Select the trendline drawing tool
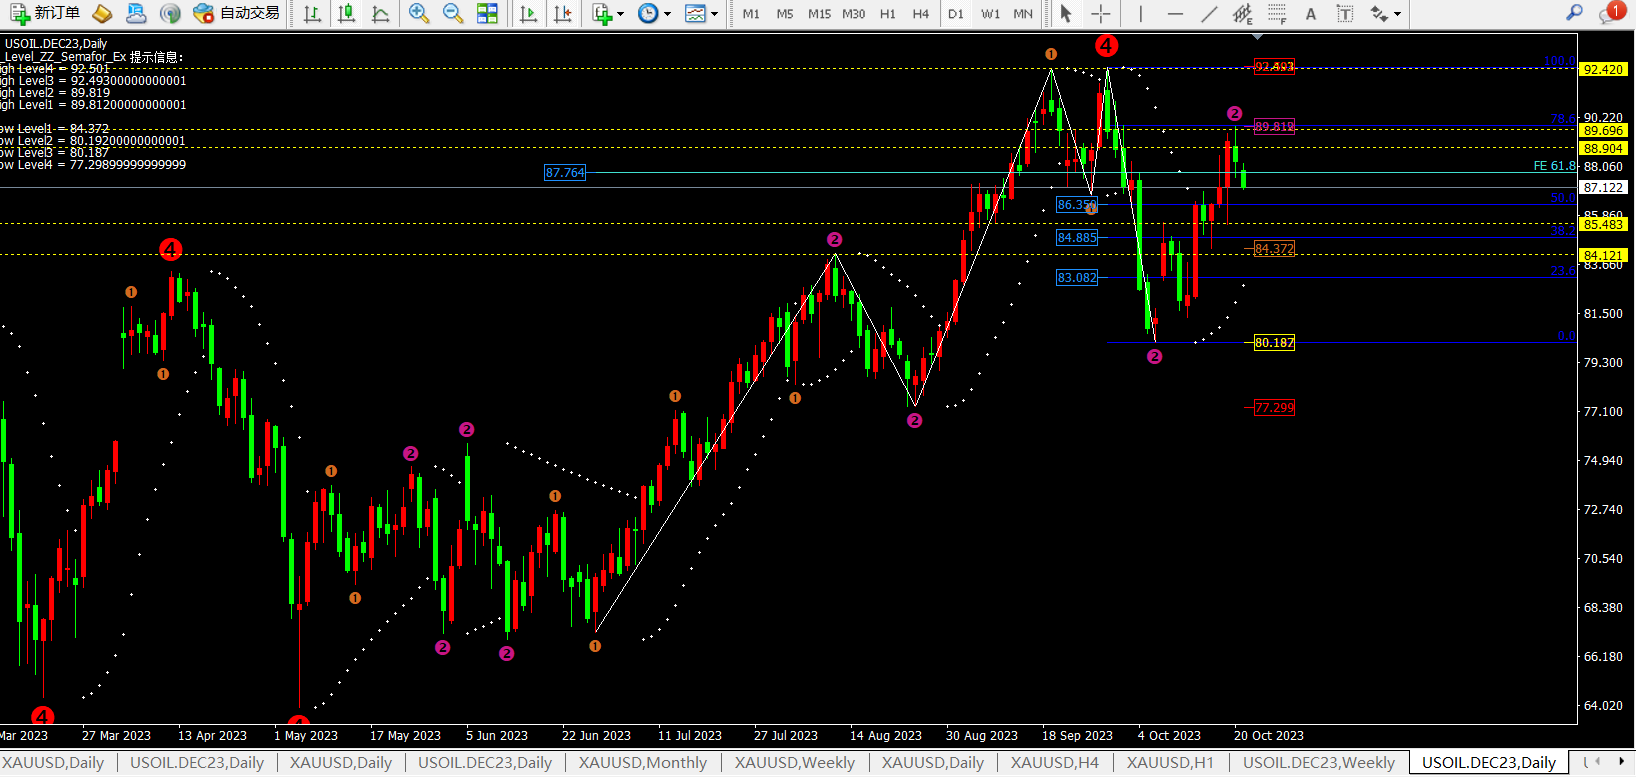Image resolution: width=1636 pixels, height=777 pixels. click(1209, 13)
